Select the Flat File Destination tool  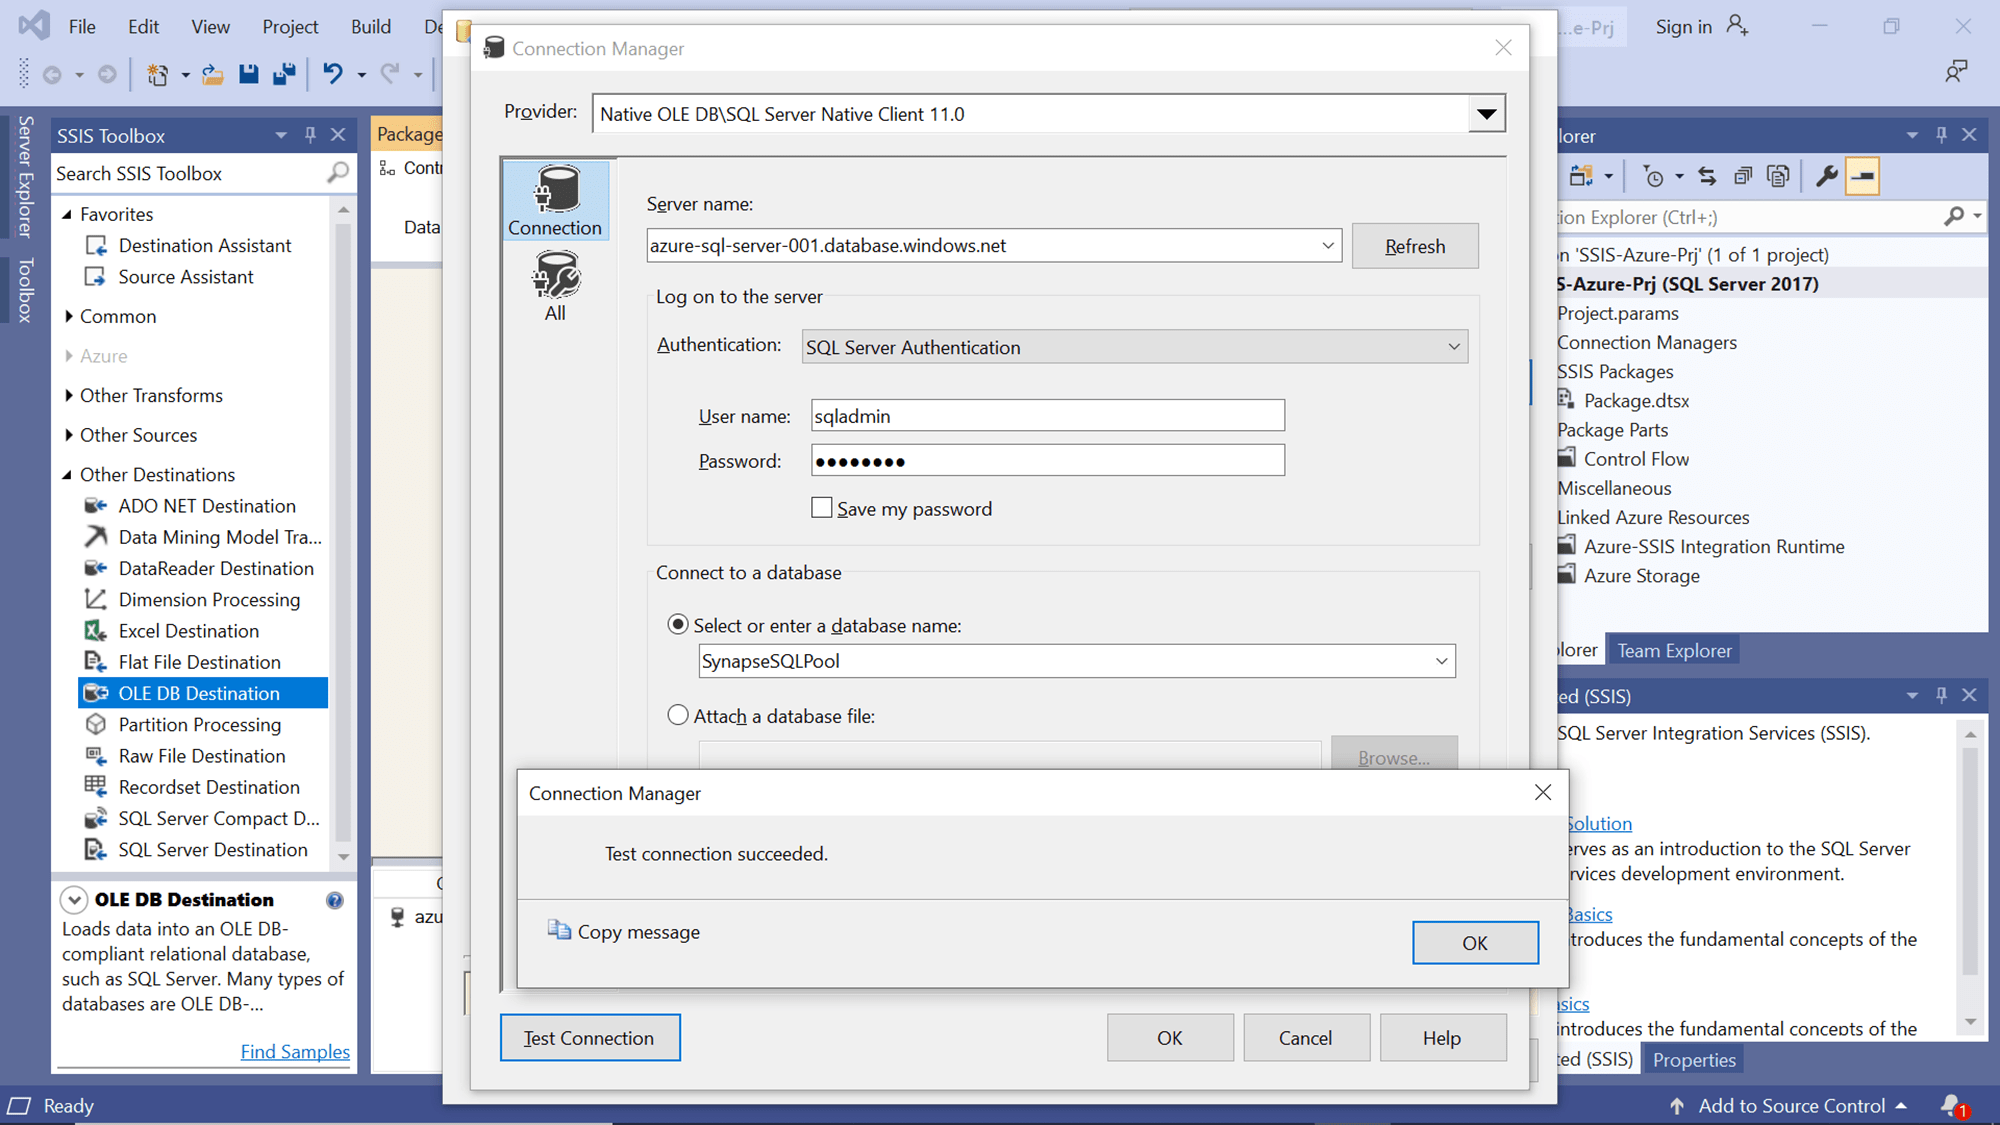coord(199,661)
